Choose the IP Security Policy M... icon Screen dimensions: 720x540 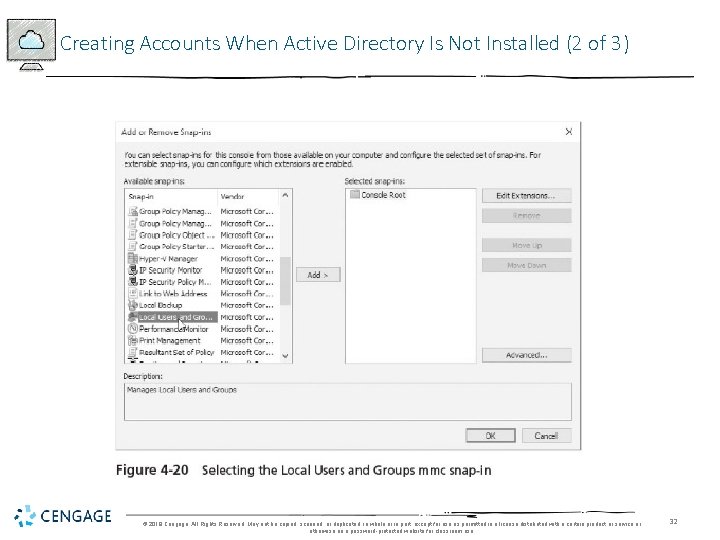pyautogui.click(x=133, y=282)
